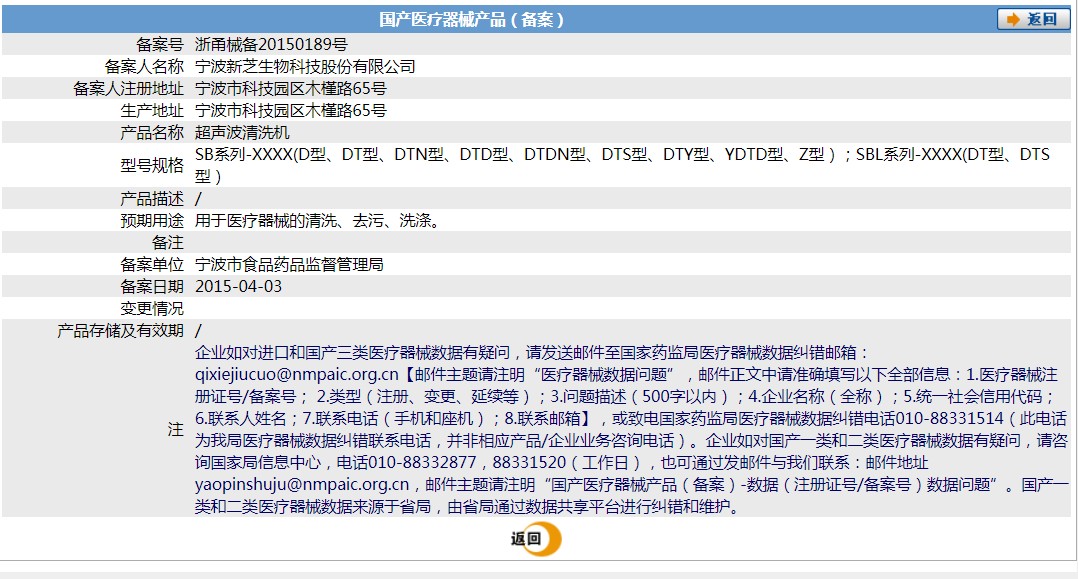The image size is (1078, 579).
Task: Select product name 超声波清洗机
Action: (242, 133)
